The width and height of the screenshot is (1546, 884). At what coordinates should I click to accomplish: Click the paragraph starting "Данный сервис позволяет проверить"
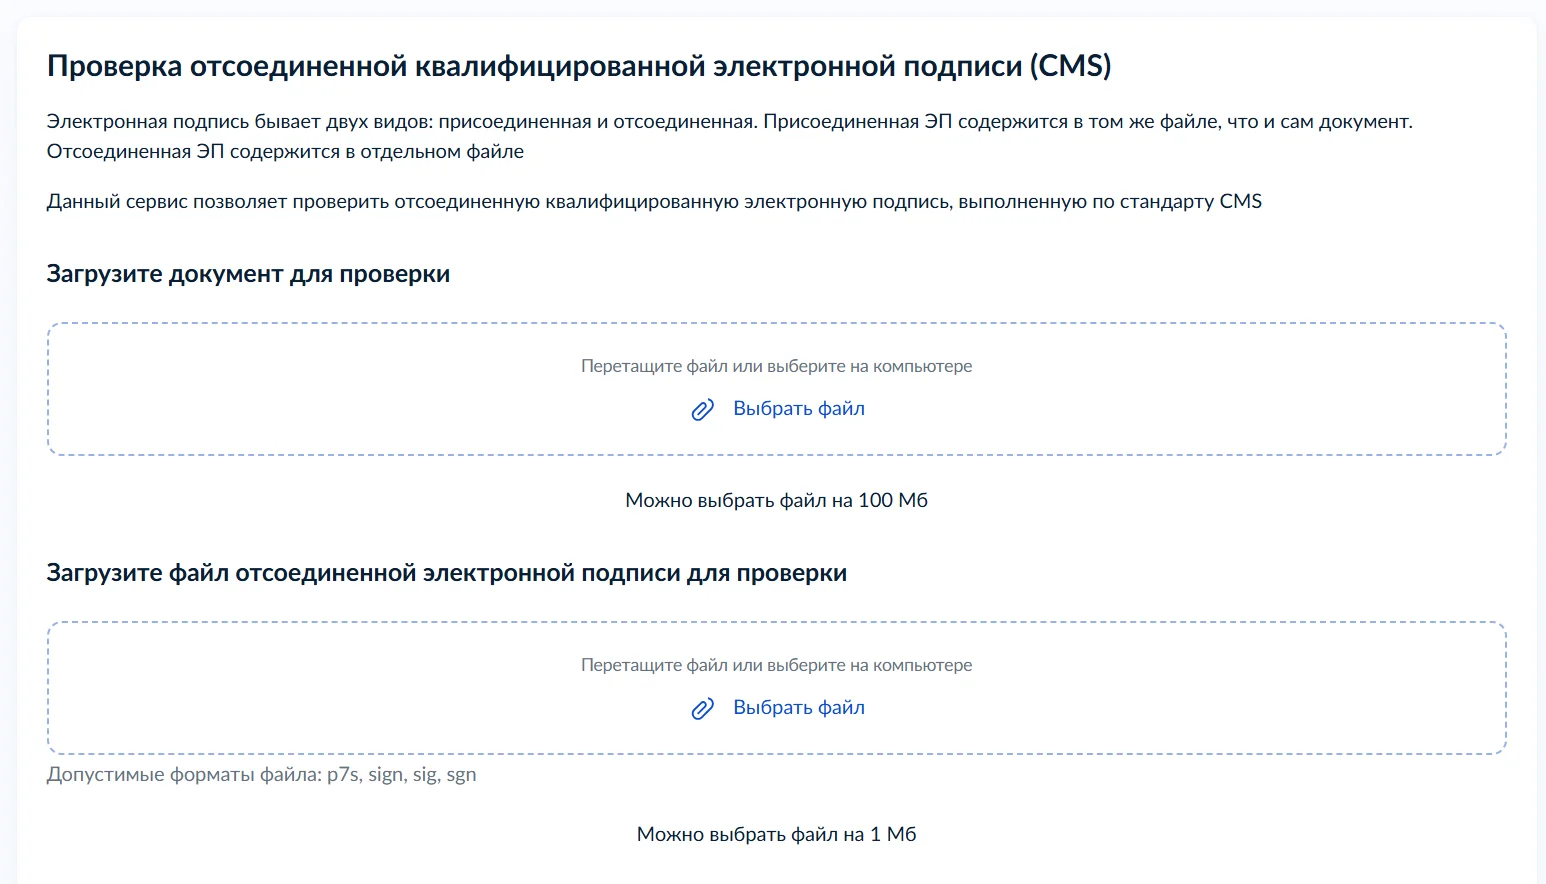(x=654, y=201)
